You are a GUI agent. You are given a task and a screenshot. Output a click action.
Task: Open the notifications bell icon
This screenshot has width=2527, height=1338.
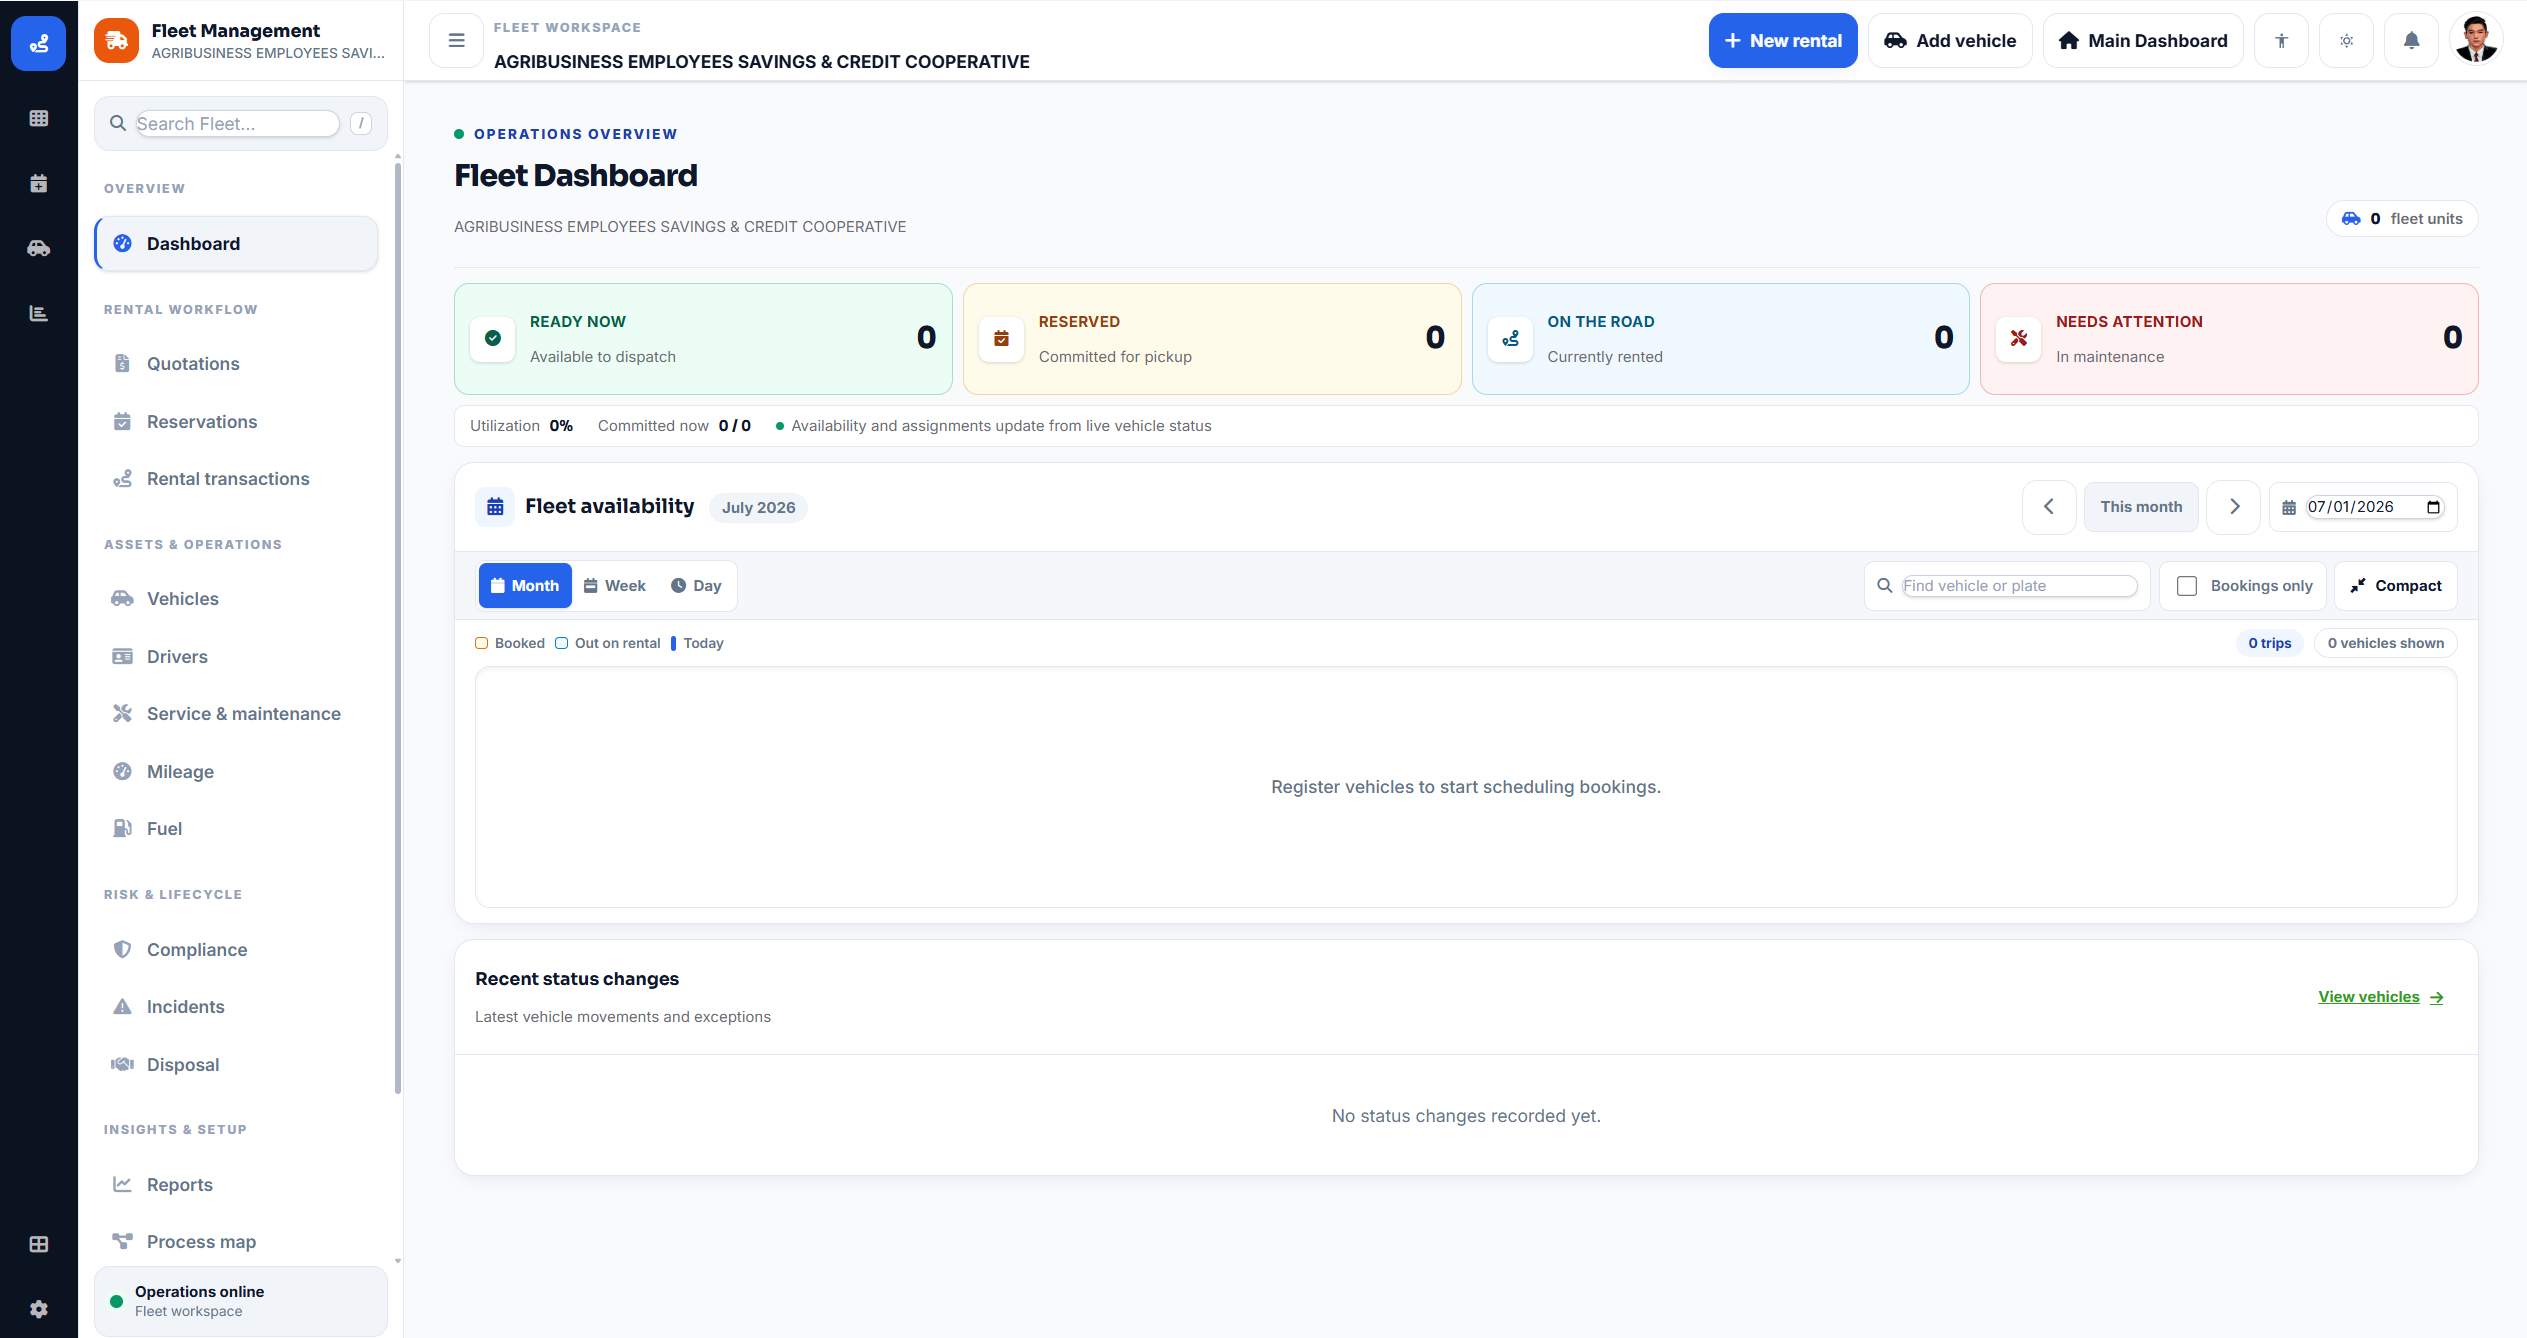(x=2411, y=41)
